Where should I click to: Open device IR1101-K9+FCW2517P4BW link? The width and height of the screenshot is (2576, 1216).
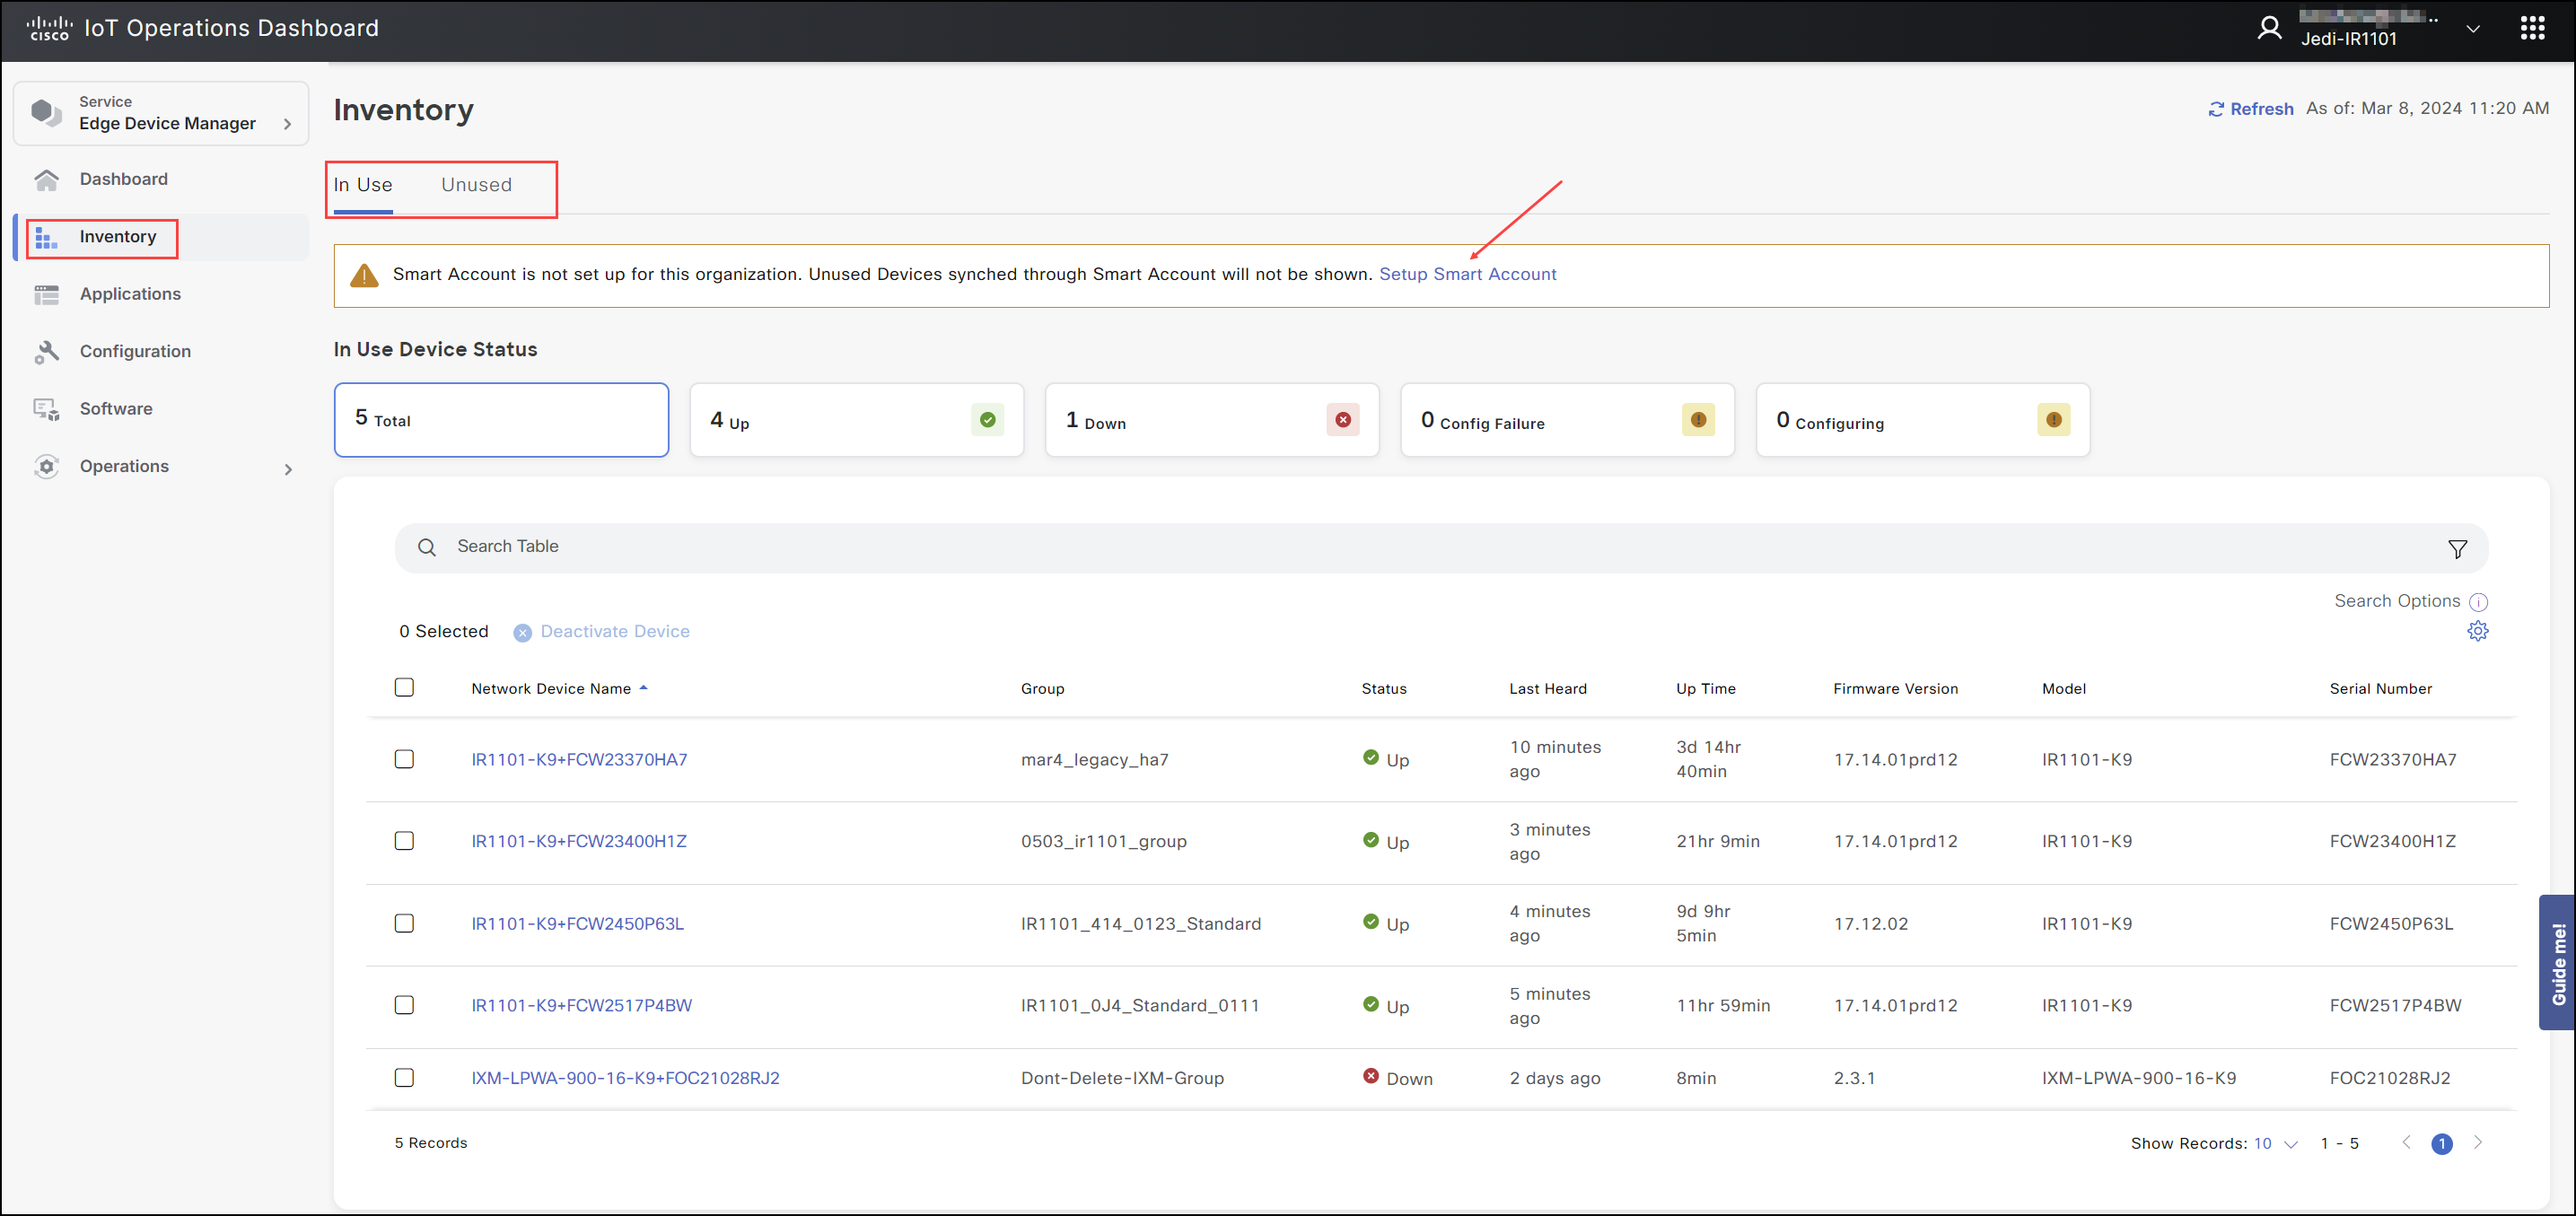[x=581, y=1006]
